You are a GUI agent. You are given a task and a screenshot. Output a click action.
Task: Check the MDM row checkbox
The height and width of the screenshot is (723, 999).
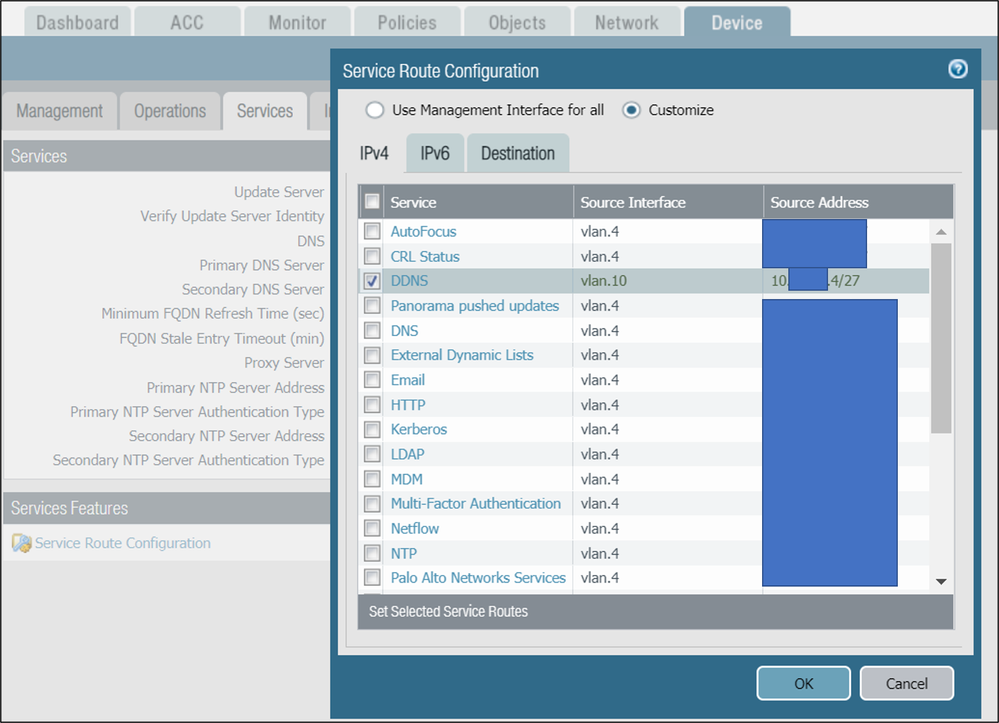point(372,479)
